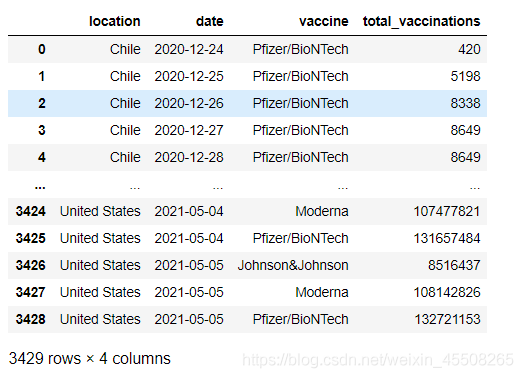Click the total_vaccinations value 107477821

tap(447, 212)
